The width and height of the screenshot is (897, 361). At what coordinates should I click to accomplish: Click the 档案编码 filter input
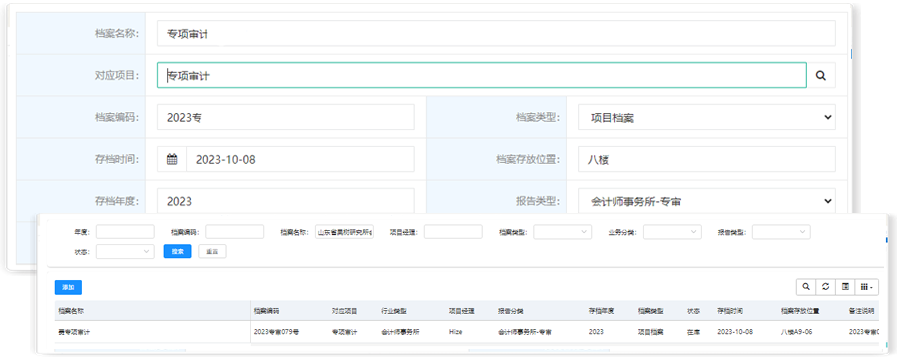[235, 232]
